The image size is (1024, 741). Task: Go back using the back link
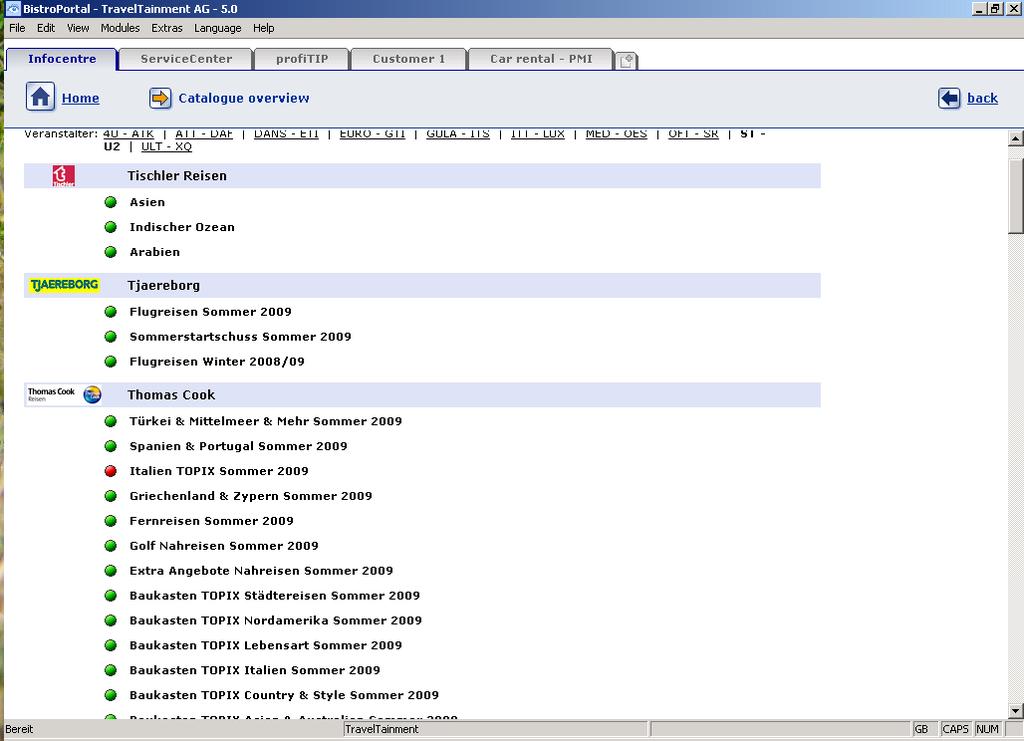(982, 98)
